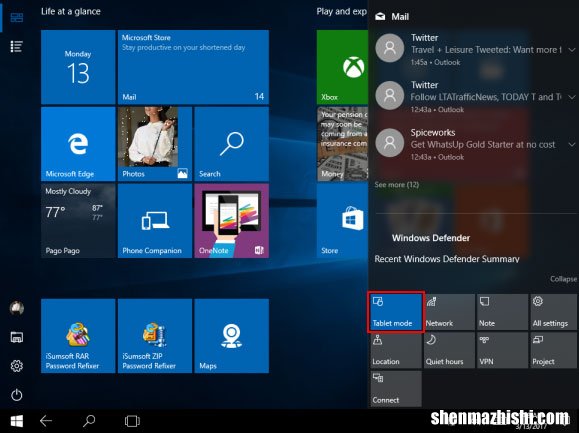The width and height of the screenshot is (579, 433).
Task: Open Spiceworks WhatsUp Gold notification
Action: click(474, 144)
